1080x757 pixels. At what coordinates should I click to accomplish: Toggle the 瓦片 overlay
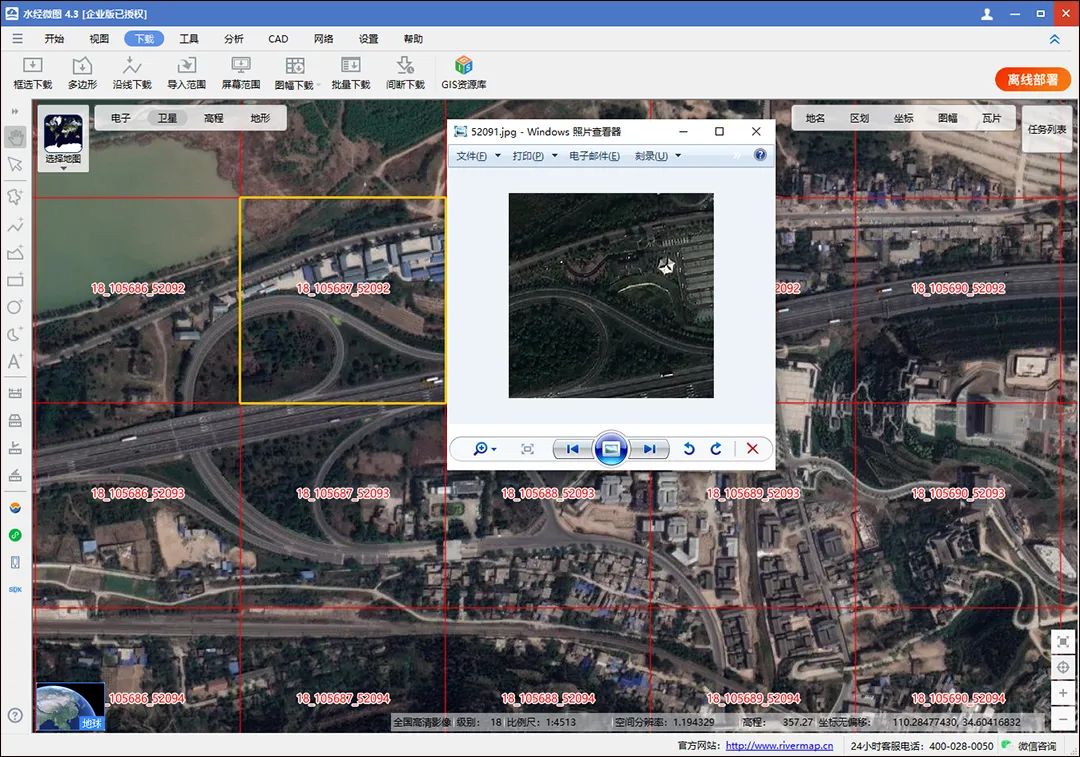click(x=992, y=118)
